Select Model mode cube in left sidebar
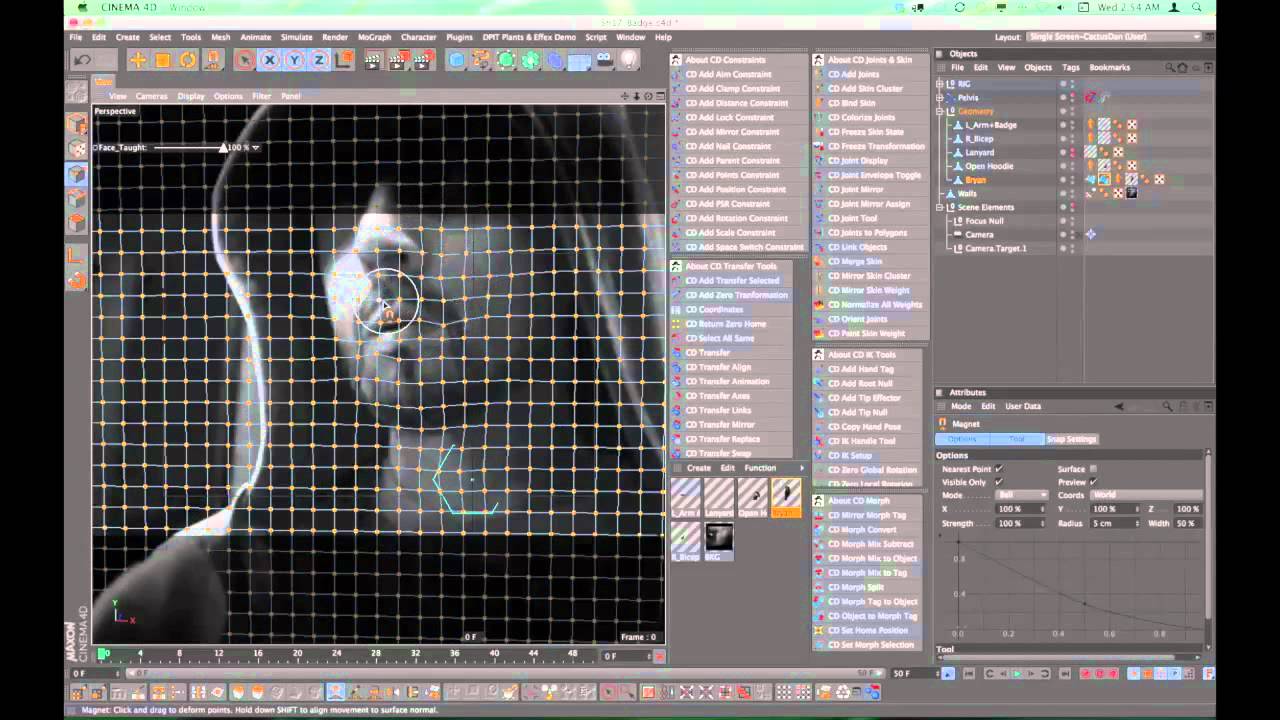 click(x=77, y=124)
